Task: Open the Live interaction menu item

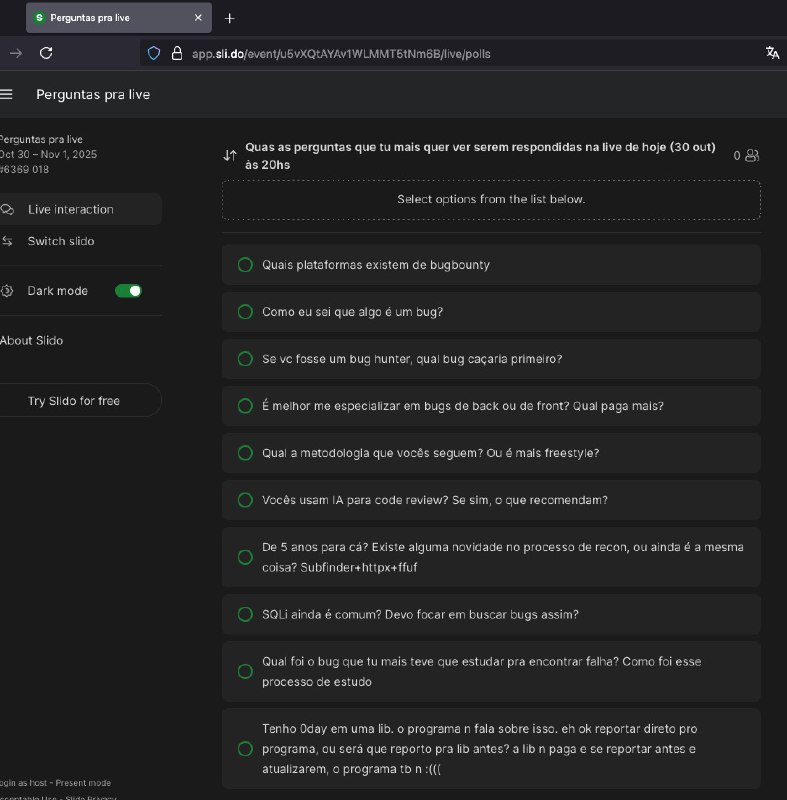Action: click(80, 209)
